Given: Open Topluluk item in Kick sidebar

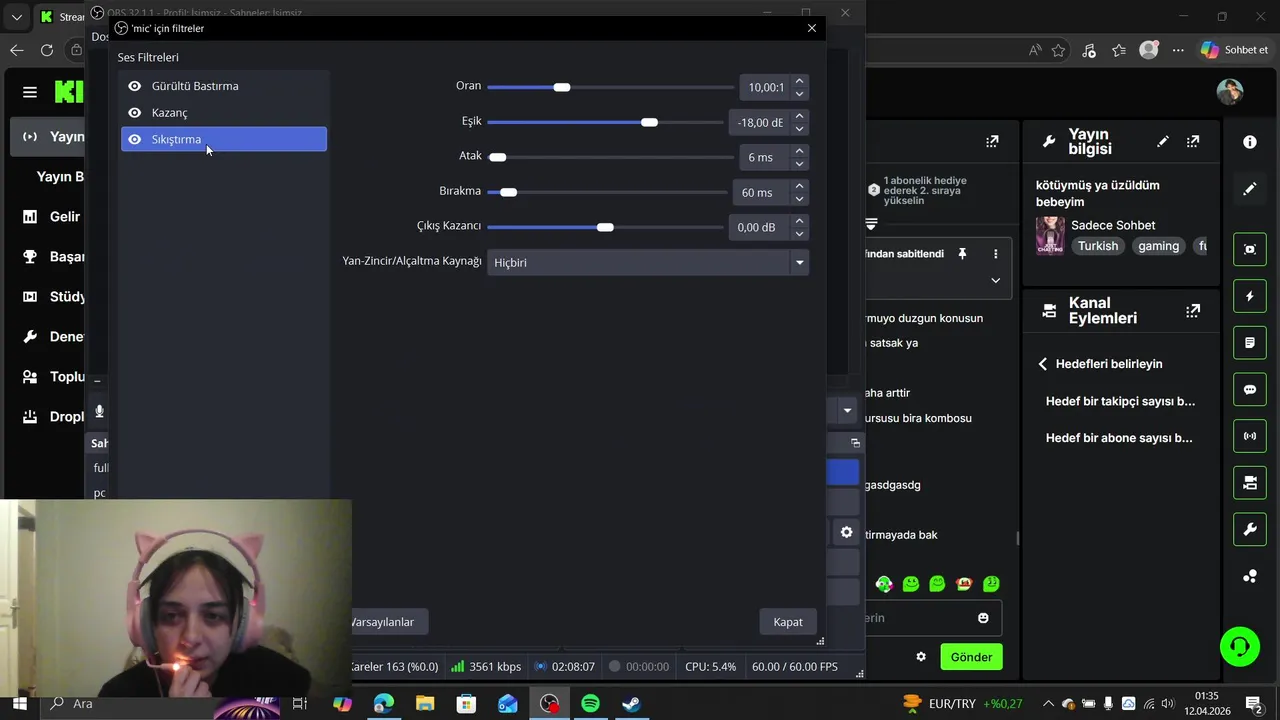Looking at the screenshot, I should 50,377.
